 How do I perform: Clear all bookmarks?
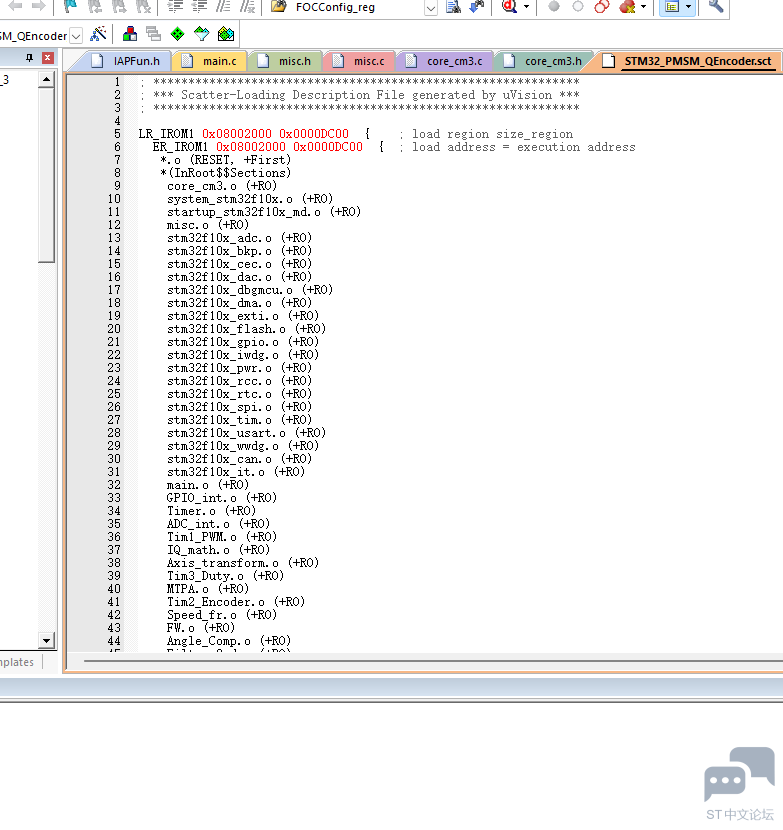[x=143, y=6]
